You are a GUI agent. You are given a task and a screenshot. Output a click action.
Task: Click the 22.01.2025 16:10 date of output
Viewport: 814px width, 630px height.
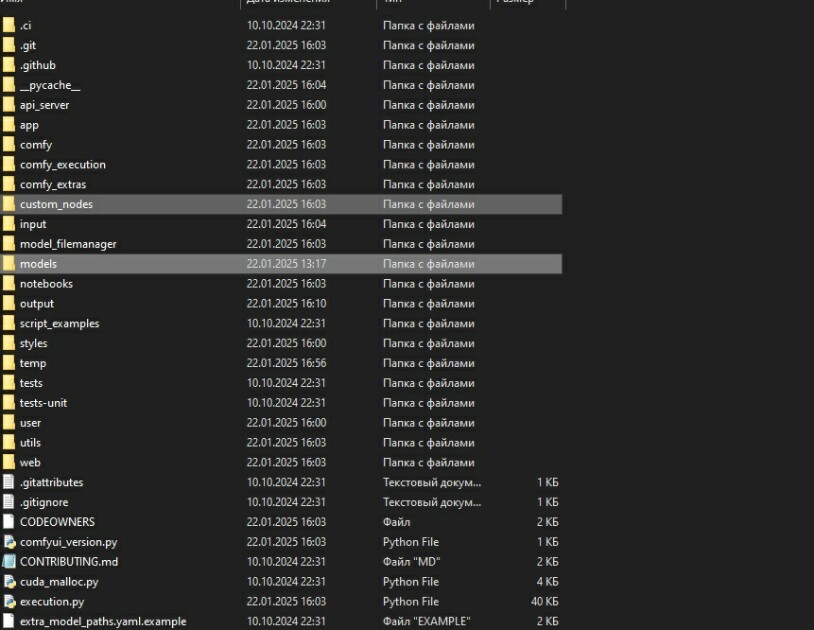[287, 303]
